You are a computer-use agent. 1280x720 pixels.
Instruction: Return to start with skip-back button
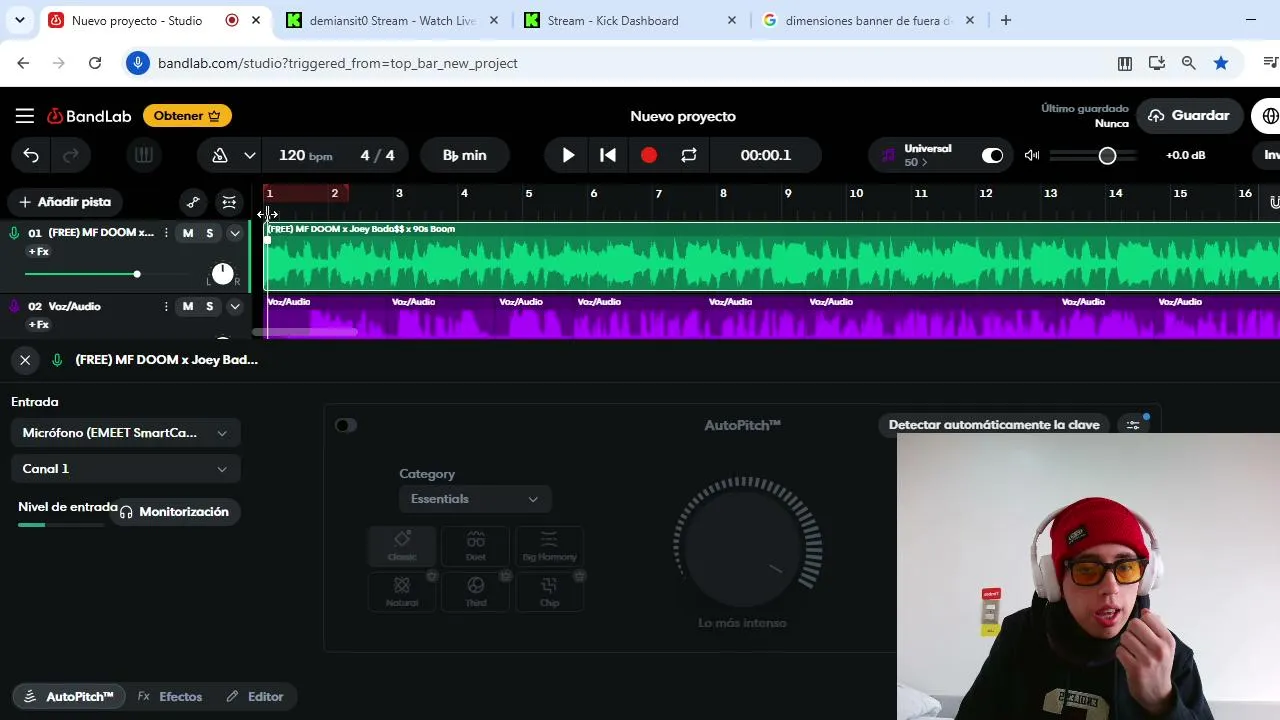point(608,155)
